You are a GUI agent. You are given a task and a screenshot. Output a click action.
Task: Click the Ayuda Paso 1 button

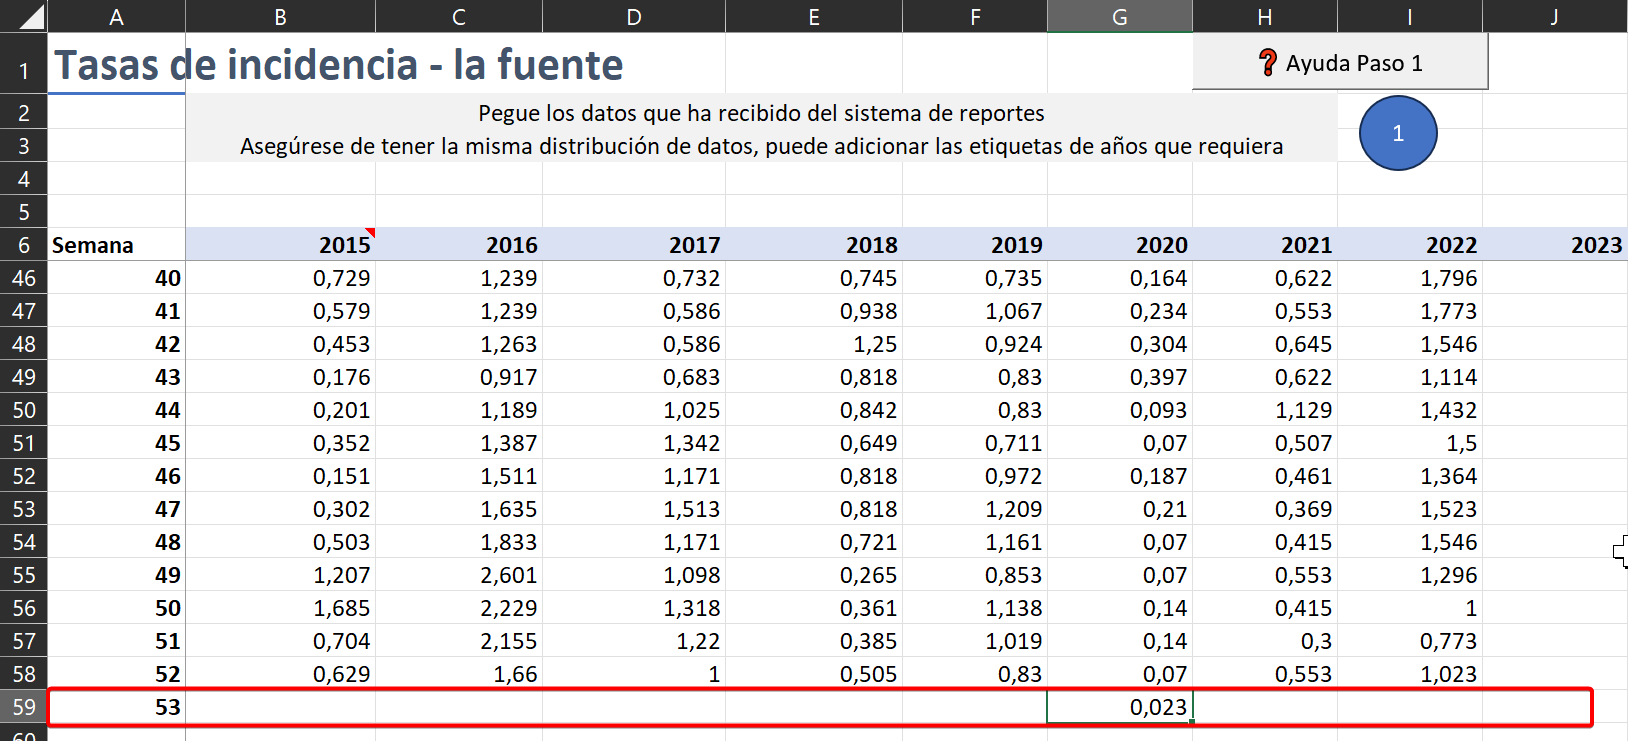coord(1340,62)
